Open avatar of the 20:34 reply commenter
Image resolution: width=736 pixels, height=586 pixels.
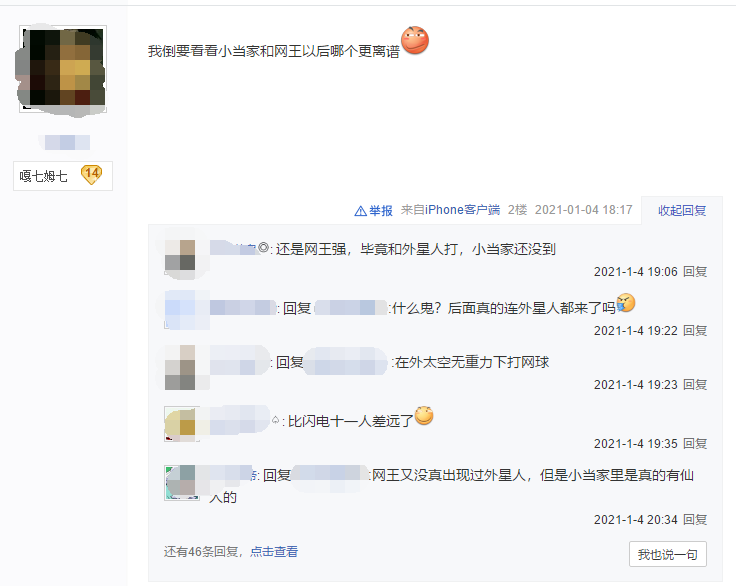pos(181,483)
